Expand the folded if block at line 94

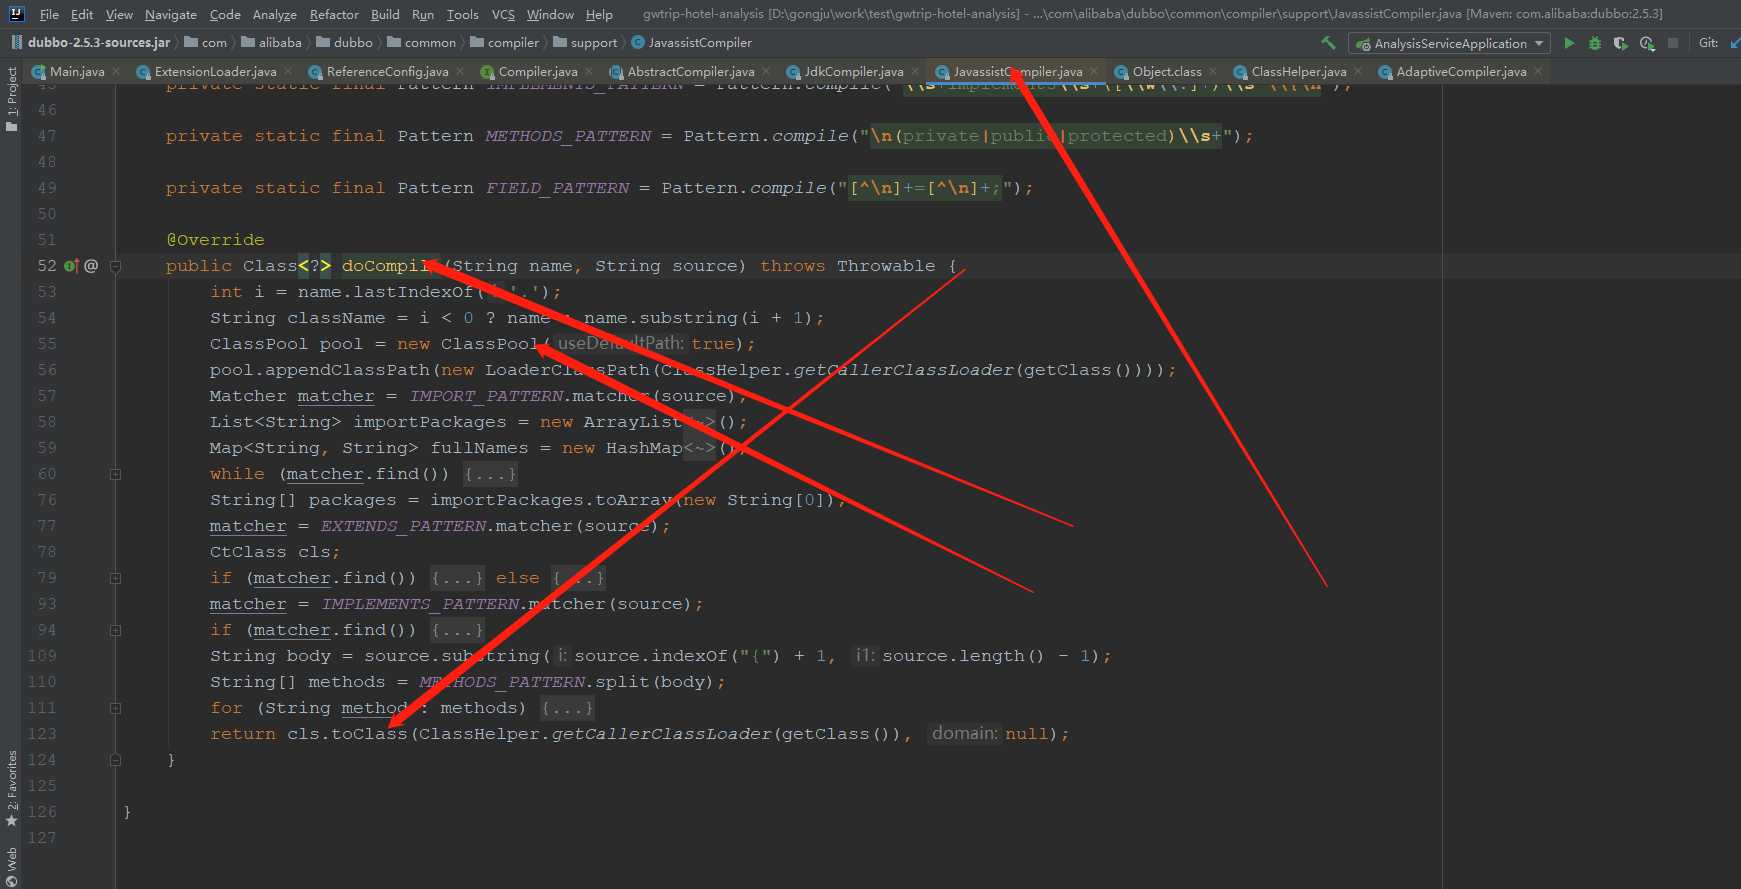point(115,630)
